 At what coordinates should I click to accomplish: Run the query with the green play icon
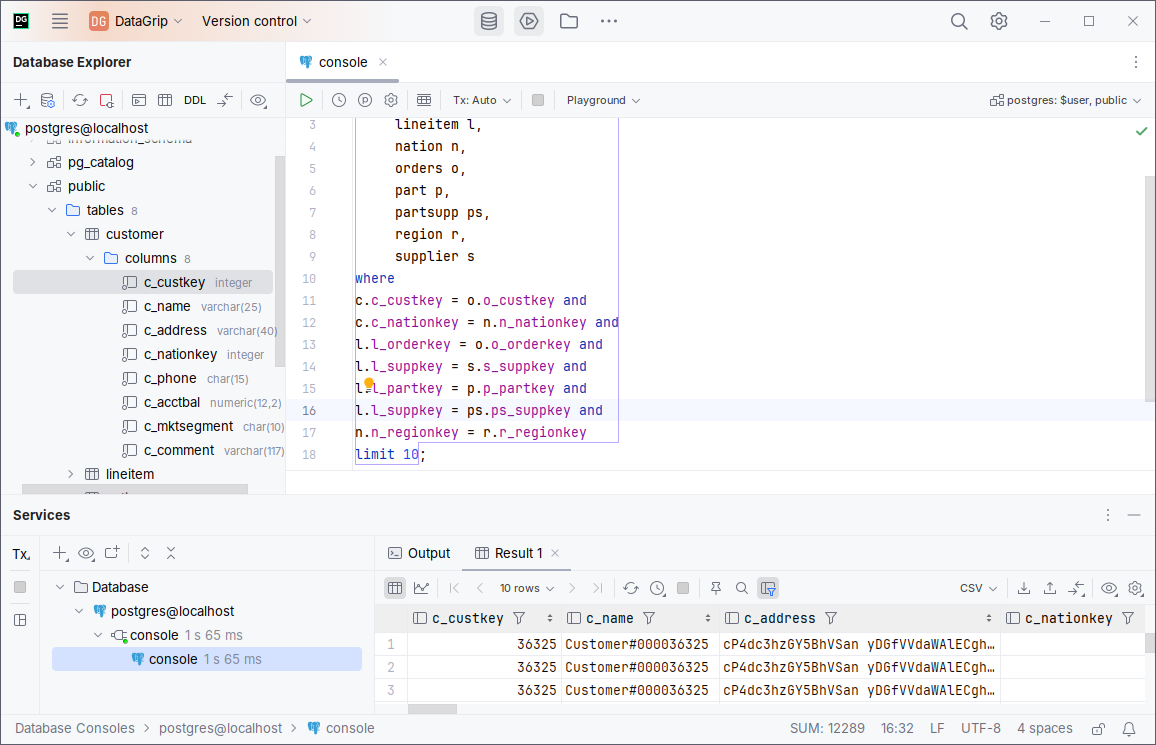pyautogui.click(x=306, y=100)
